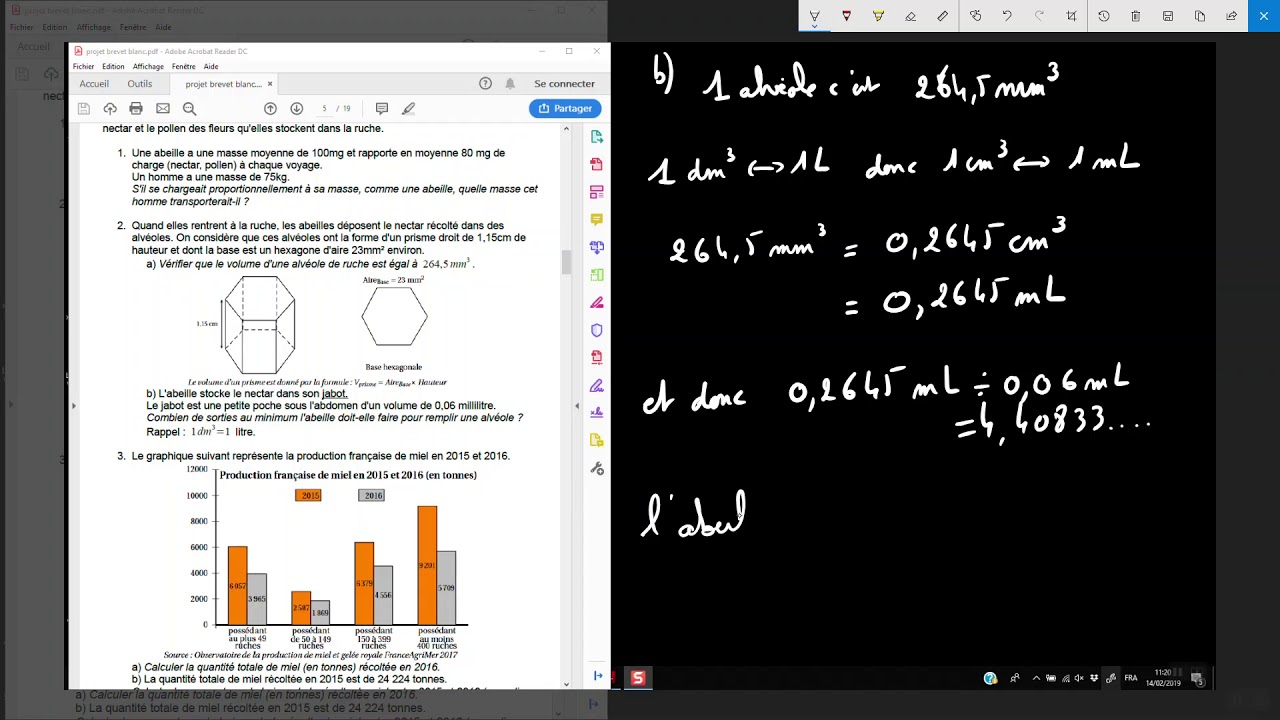Select the eraser tool
The image size is (1280, 720).
(x=910, y=16)
